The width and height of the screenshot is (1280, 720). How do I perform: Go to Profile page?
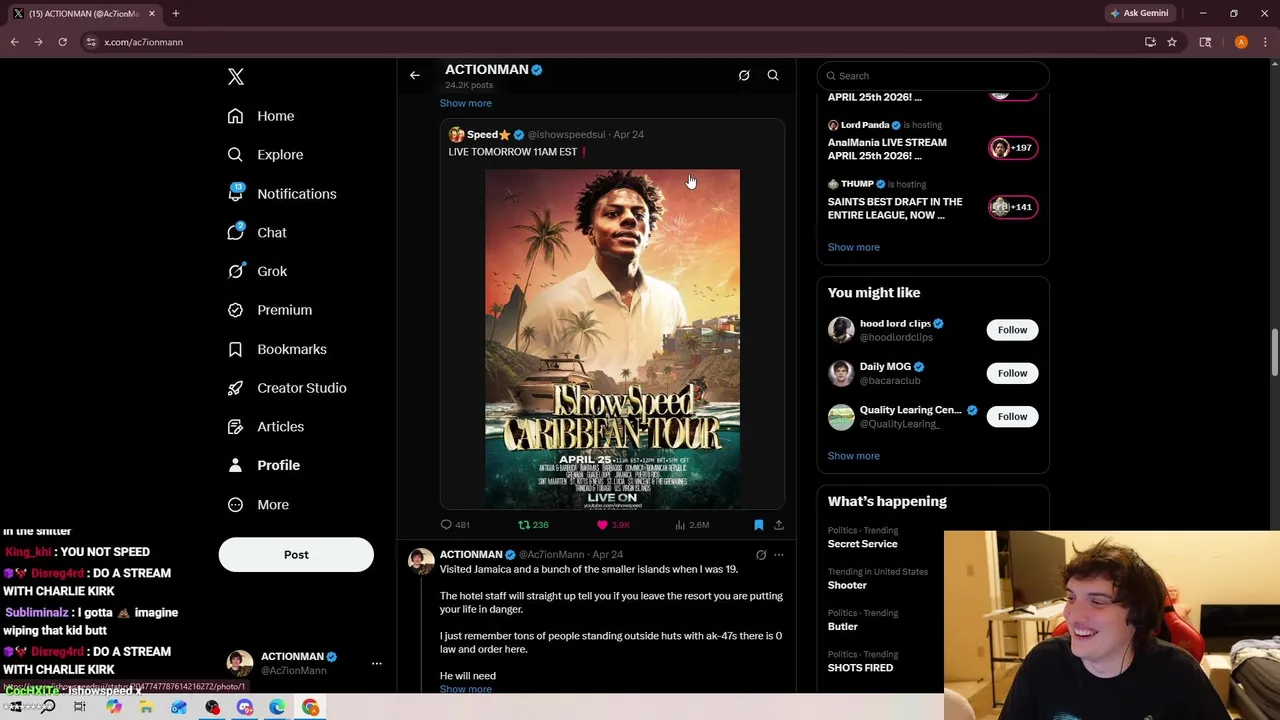tap(264, 465)
